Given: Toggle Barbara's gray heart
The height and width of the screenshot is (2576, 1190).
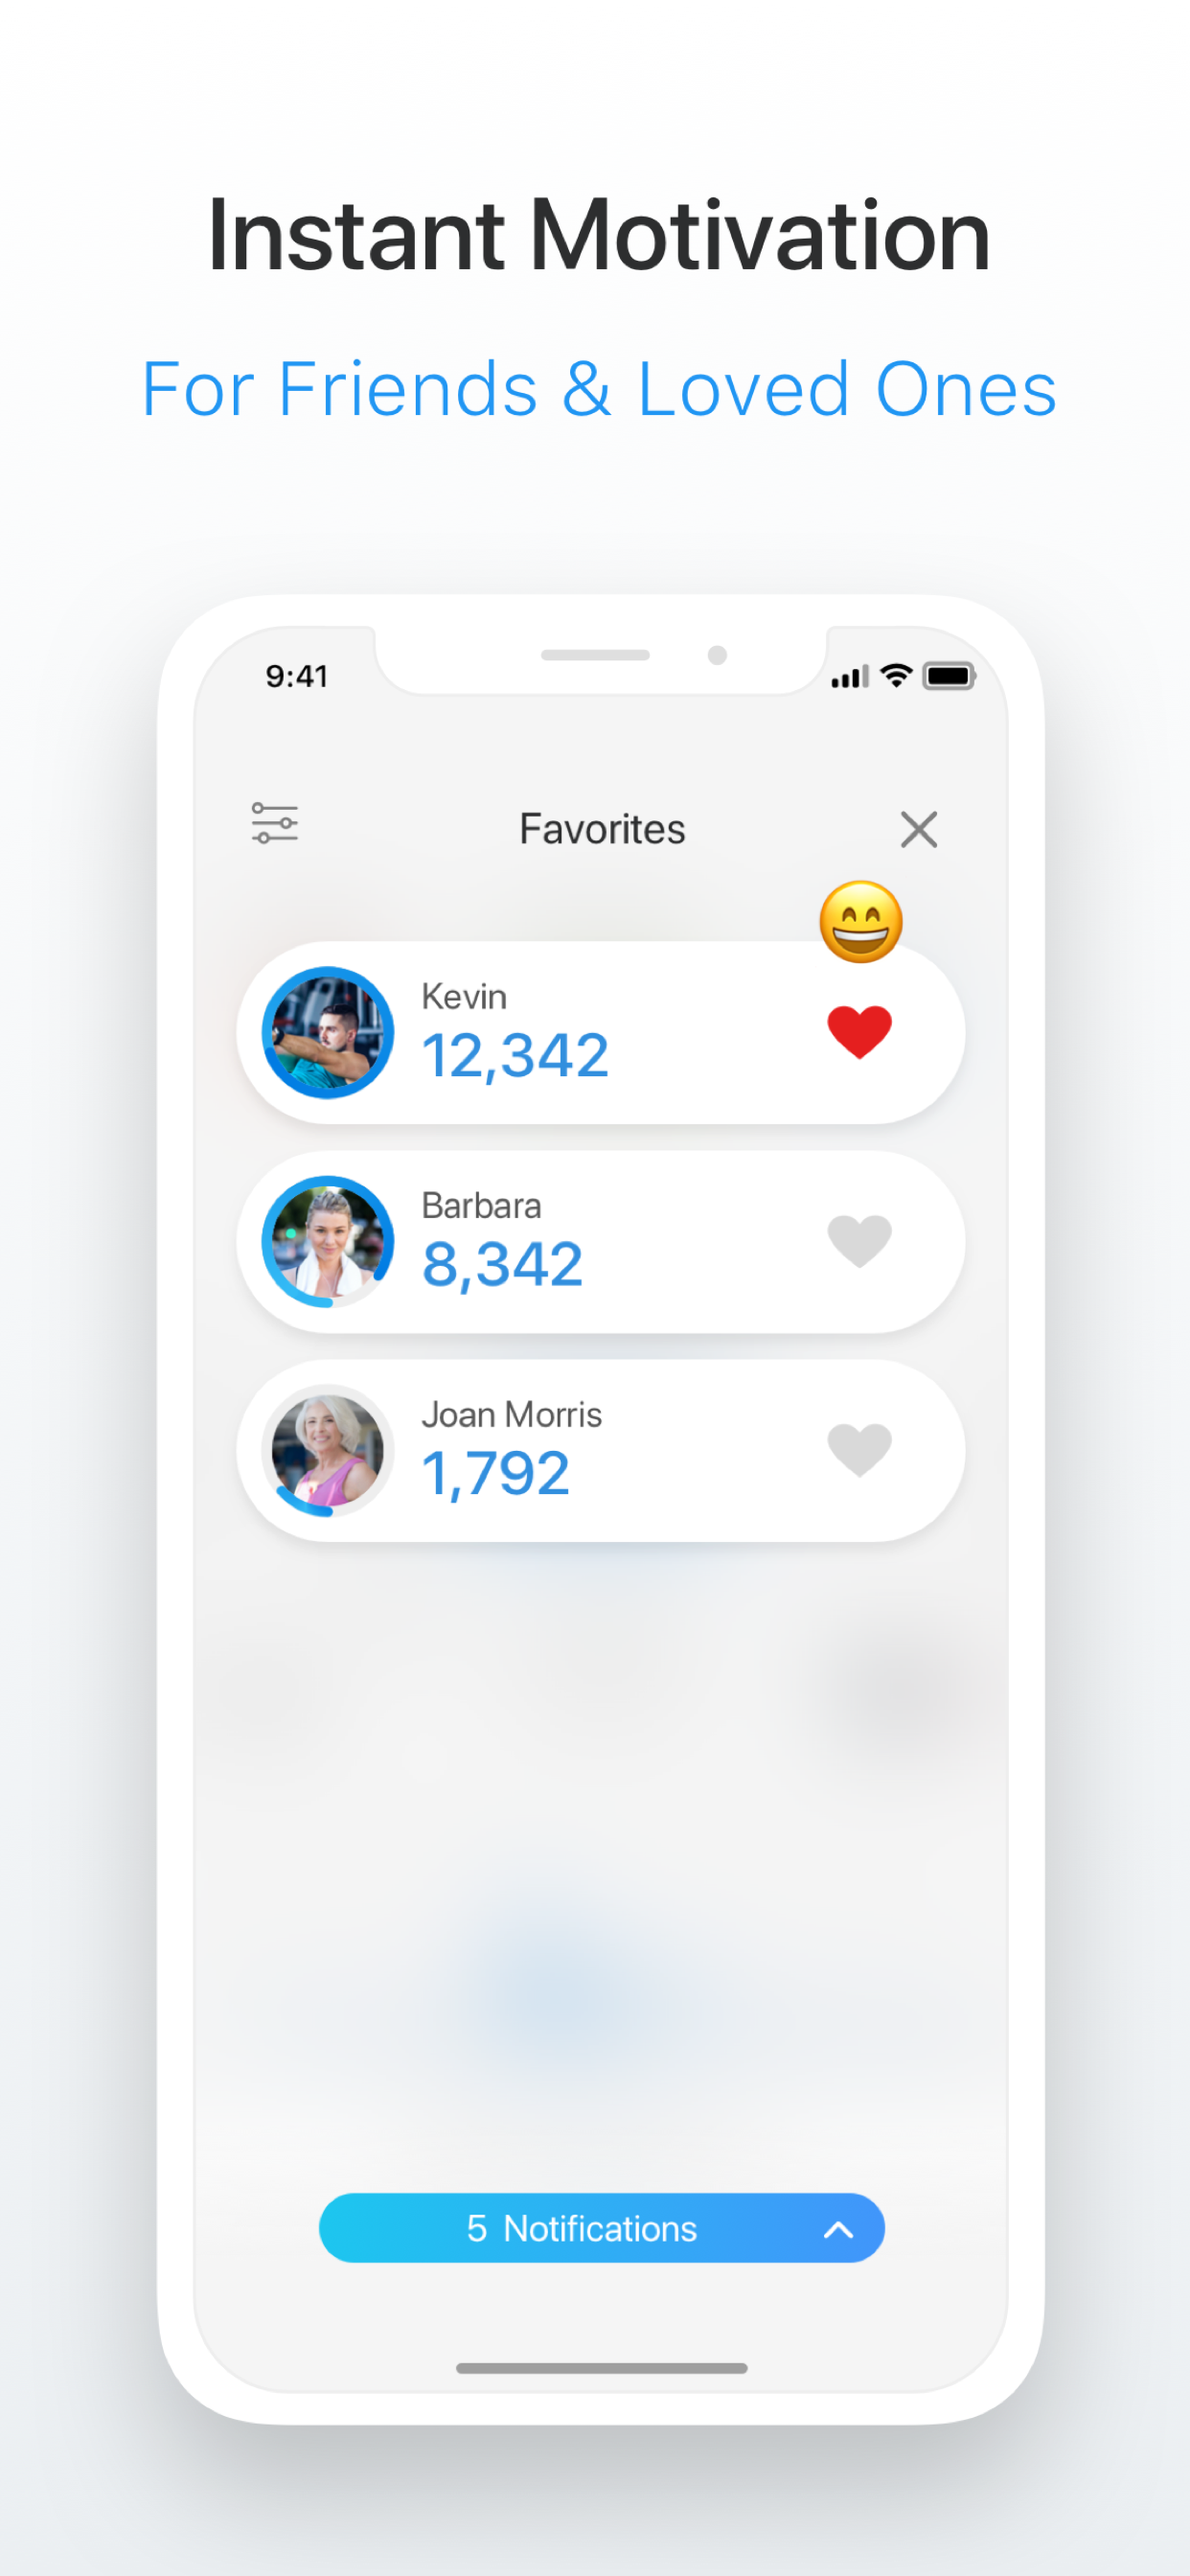Looking at the screenshot, I should (859, 1240).
